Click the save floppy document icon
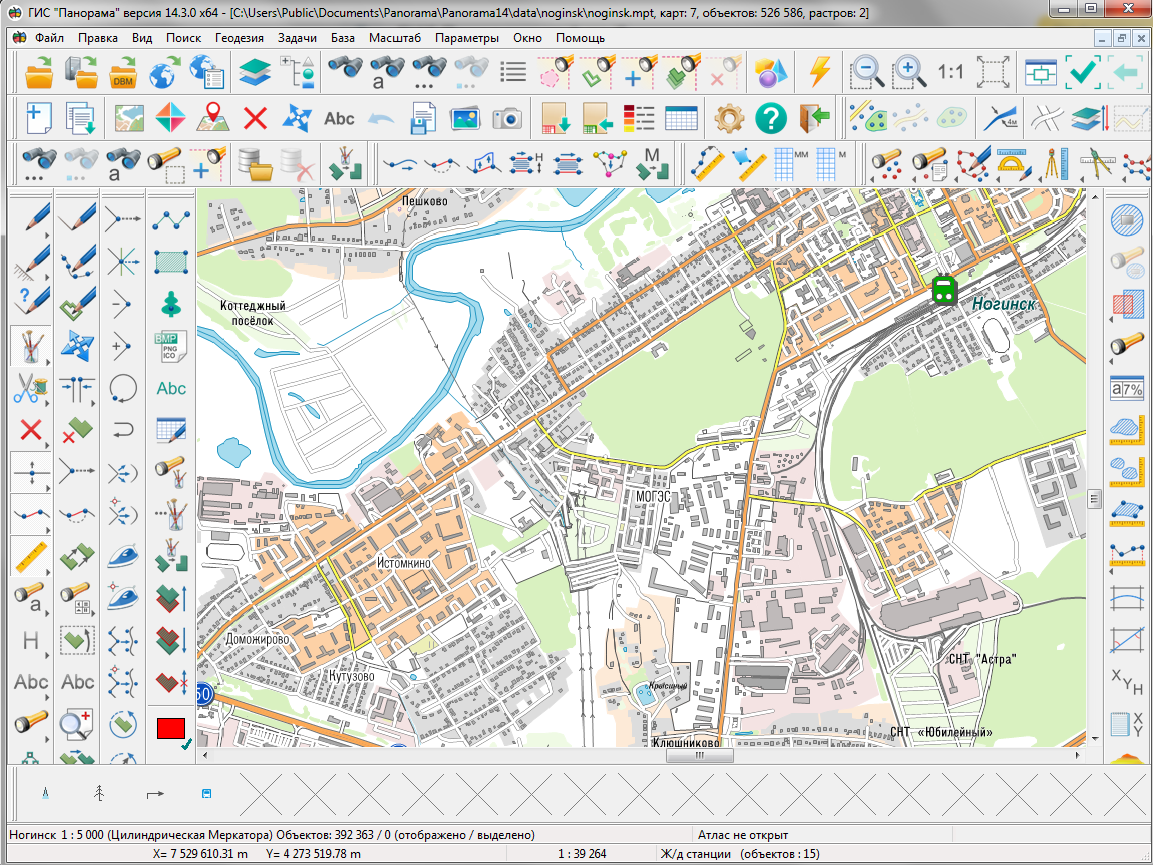The width and height of the screenshot is (1153, 865). [x=423, y=118]
